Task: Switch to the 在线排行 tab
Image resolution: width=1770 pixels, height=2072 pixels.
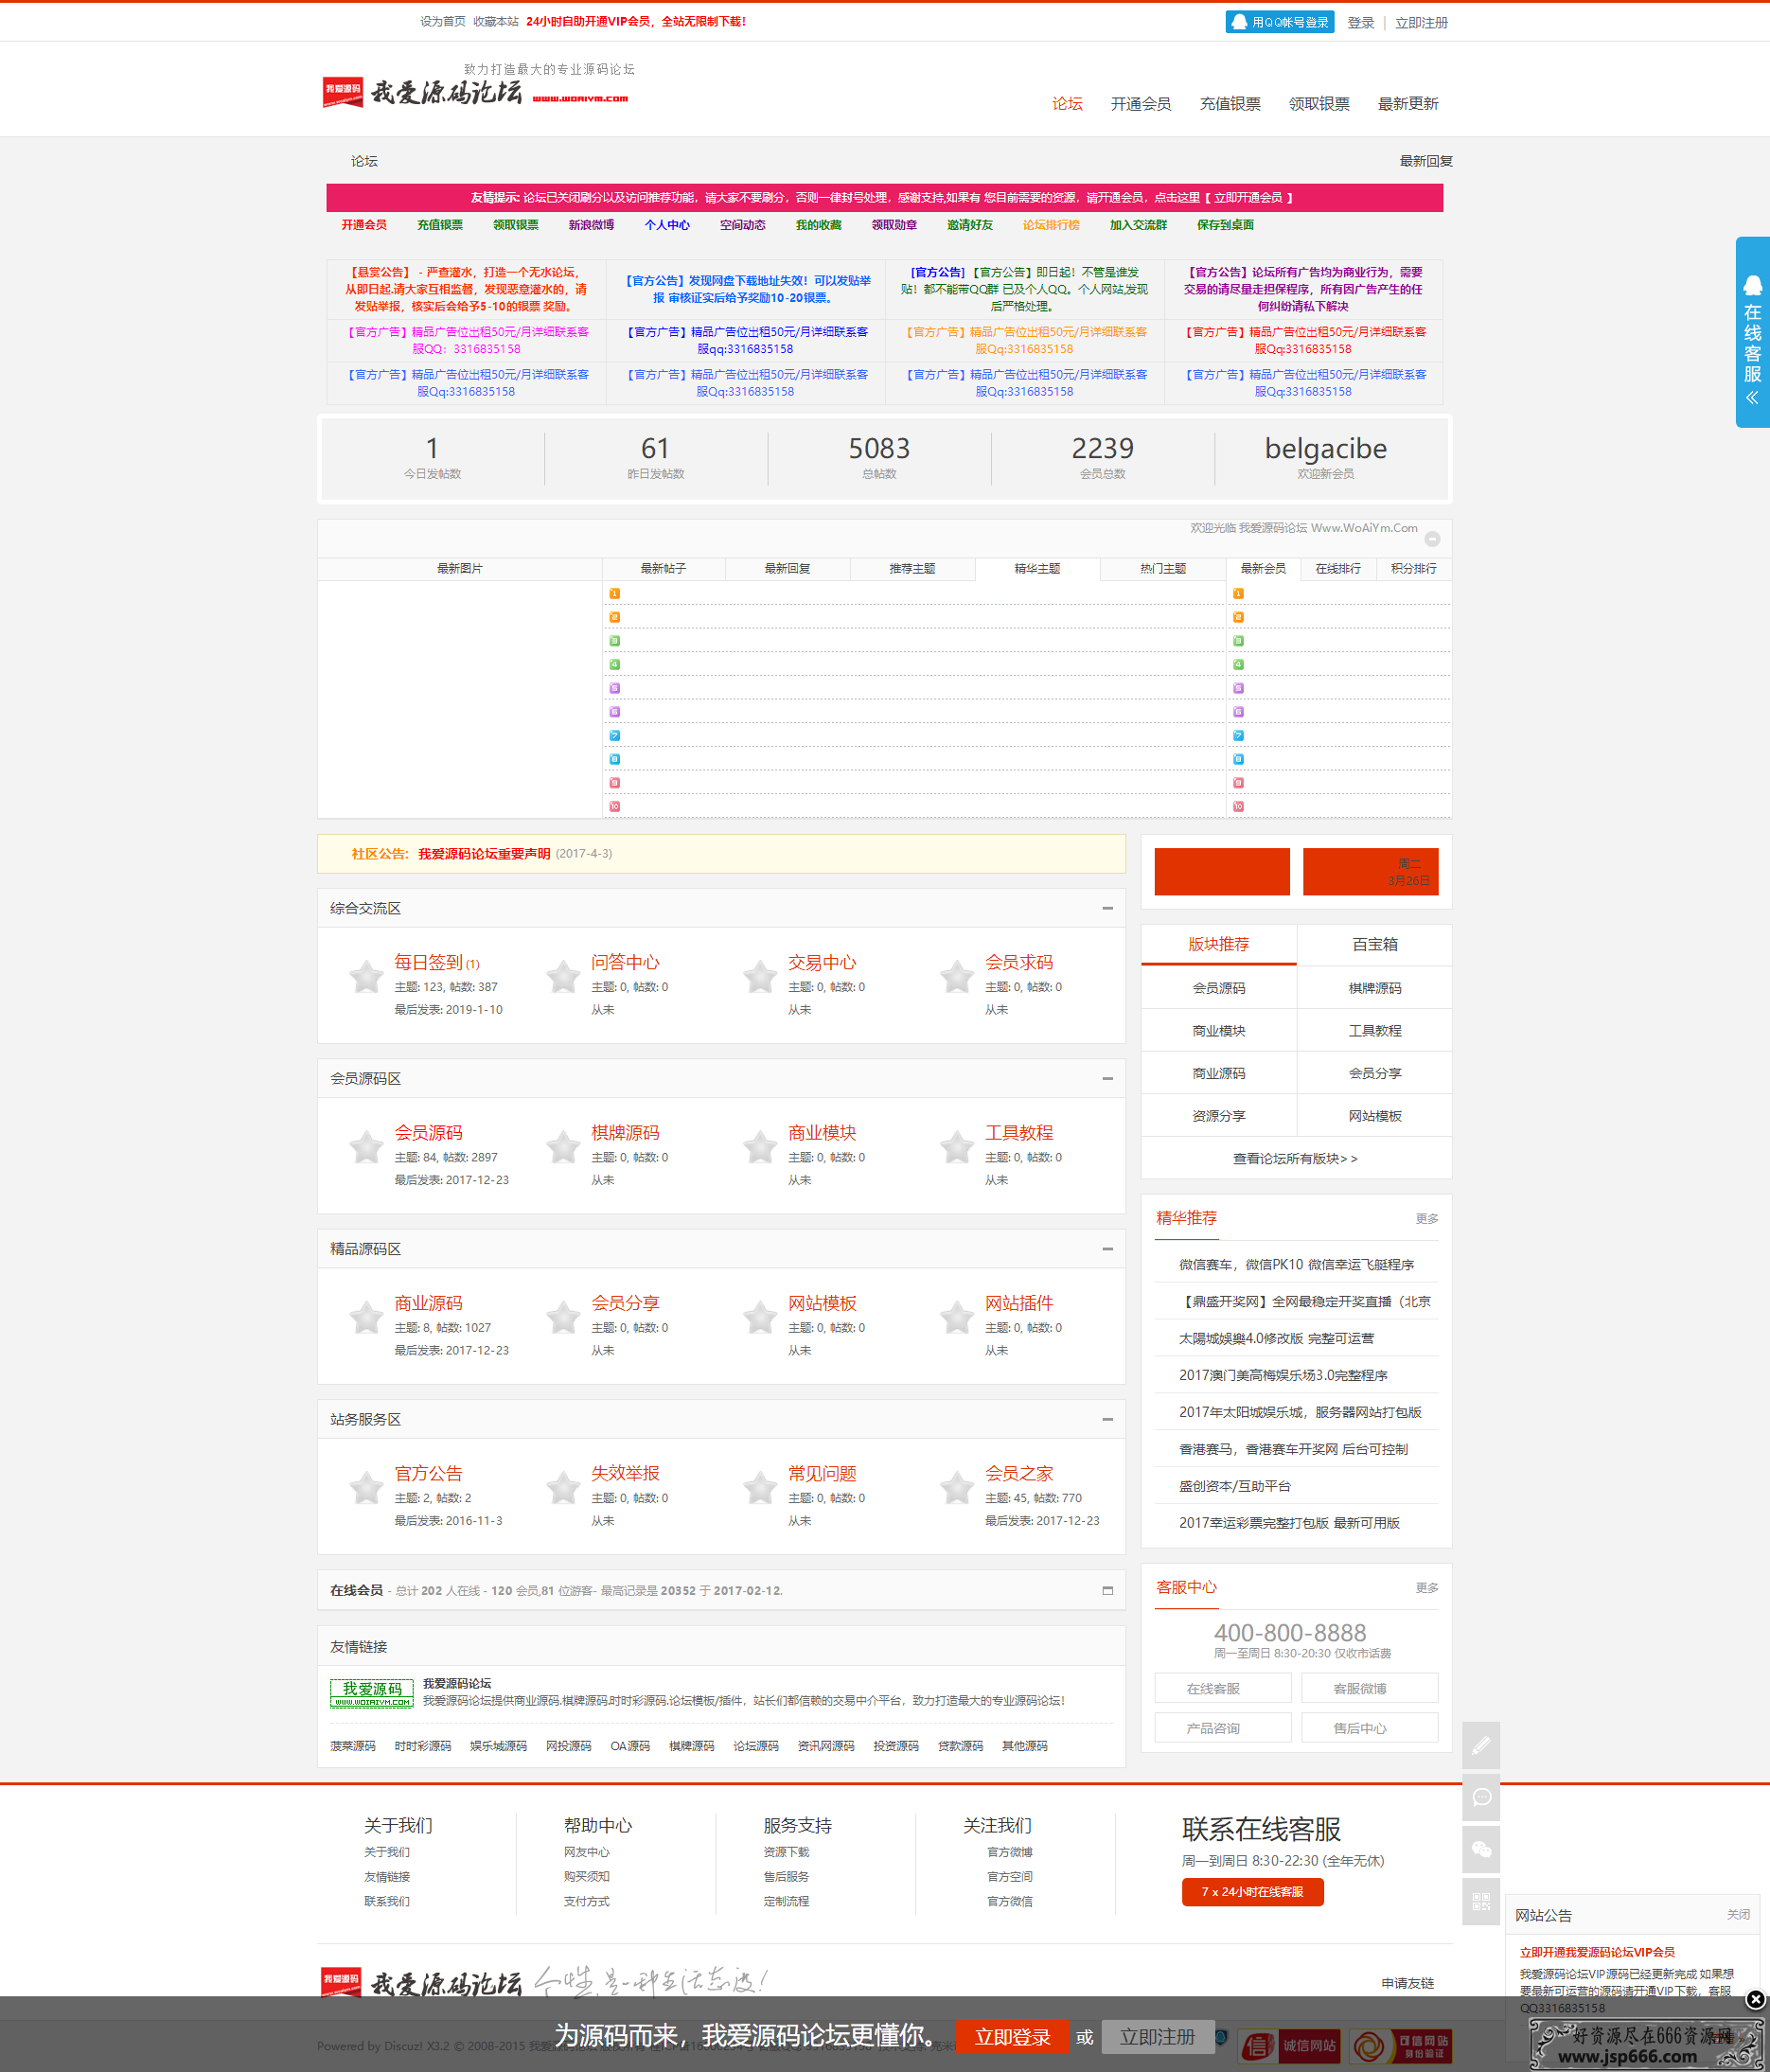Action: tap(1338, 568)
